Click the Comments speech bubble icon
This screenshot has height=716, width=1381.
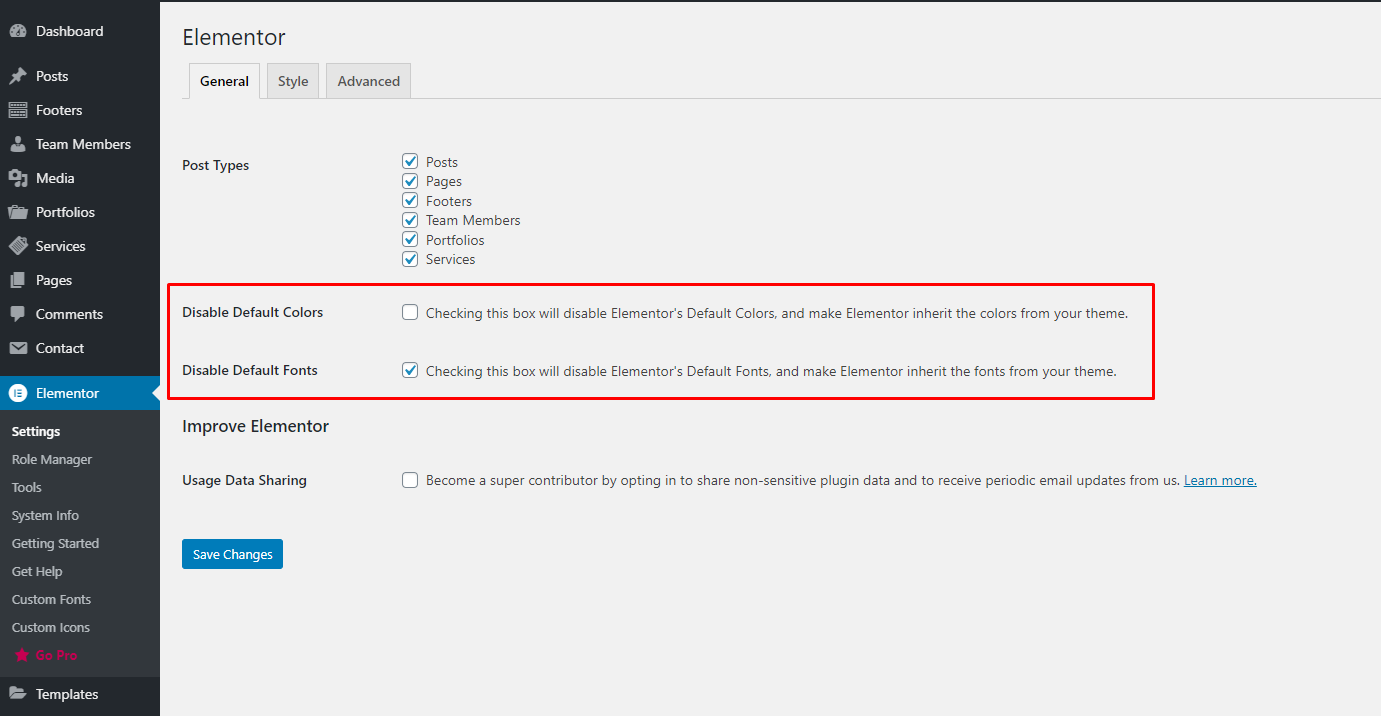click(x=18, y=314)
